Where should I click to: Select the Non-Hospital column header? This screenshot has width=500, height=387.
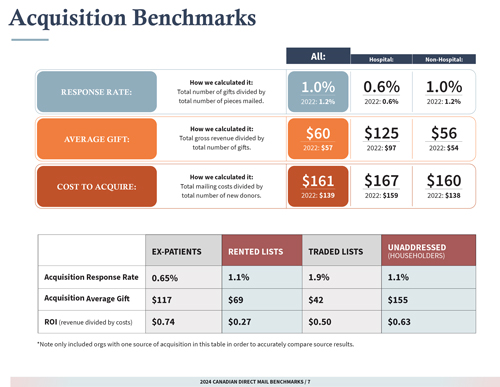pyautogui.click(x=444, y=59)
